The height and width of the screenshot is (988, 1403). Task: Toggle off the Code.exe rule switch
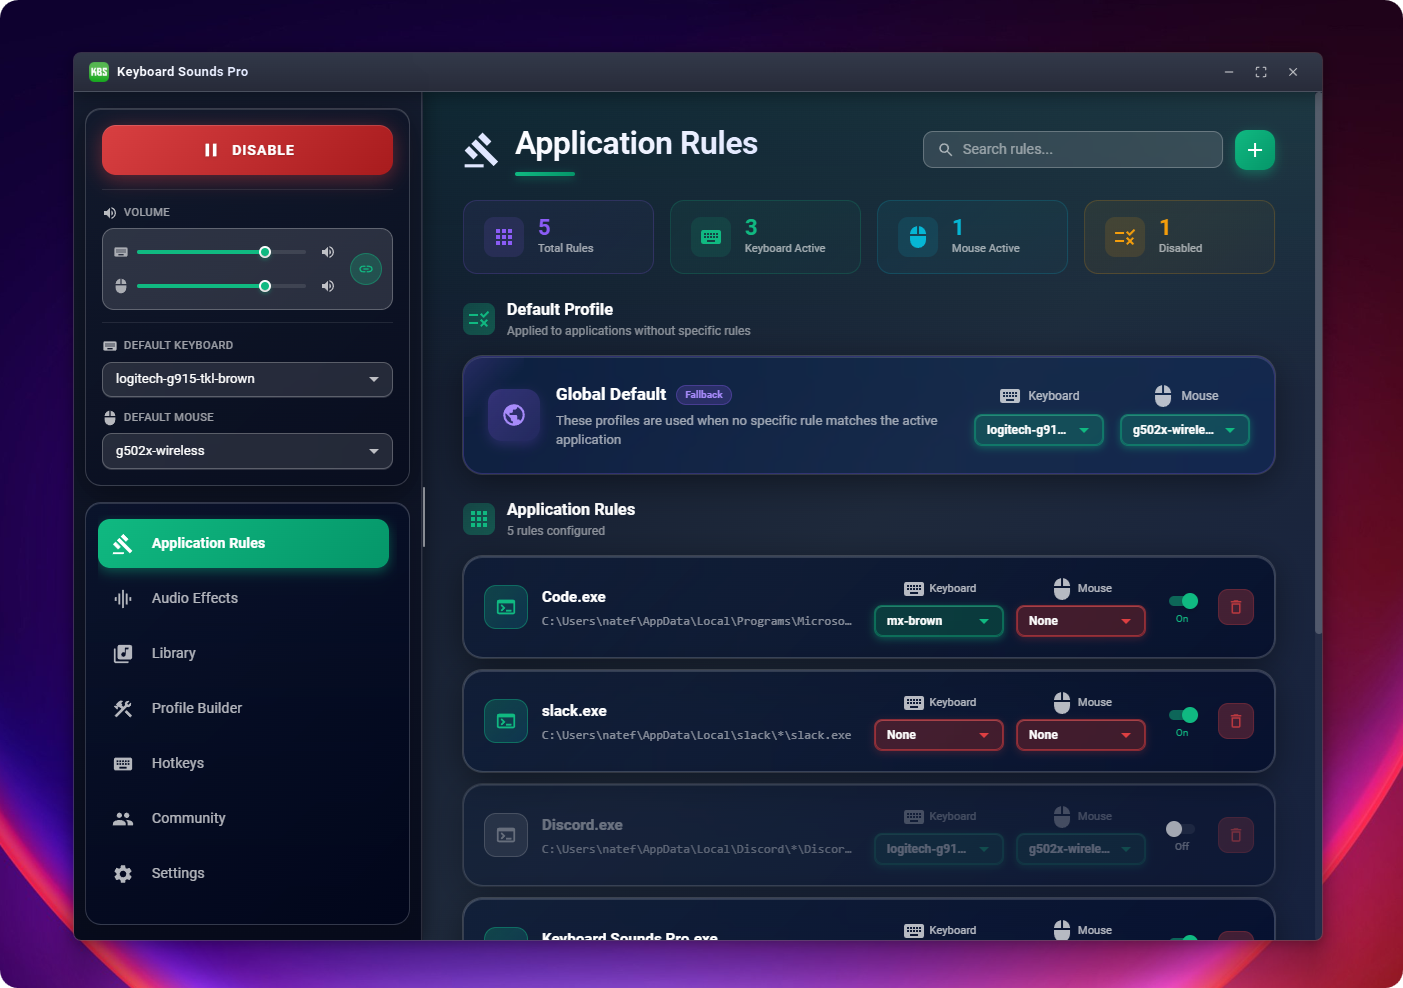(x=1183, y=601)
